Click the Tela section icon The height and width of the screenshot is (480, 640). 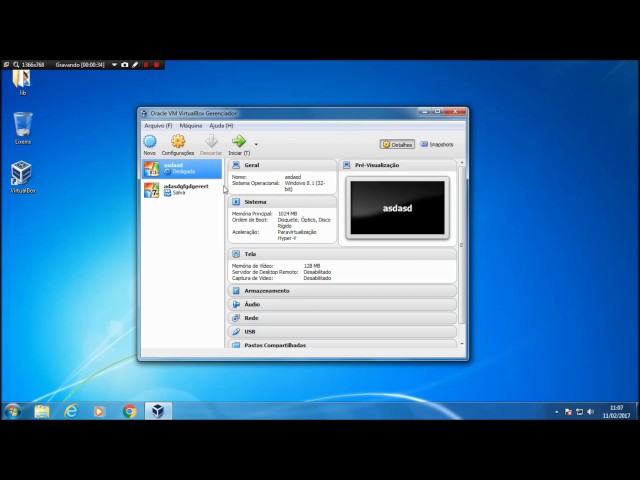pyautogui.click(x=236, y=254)
